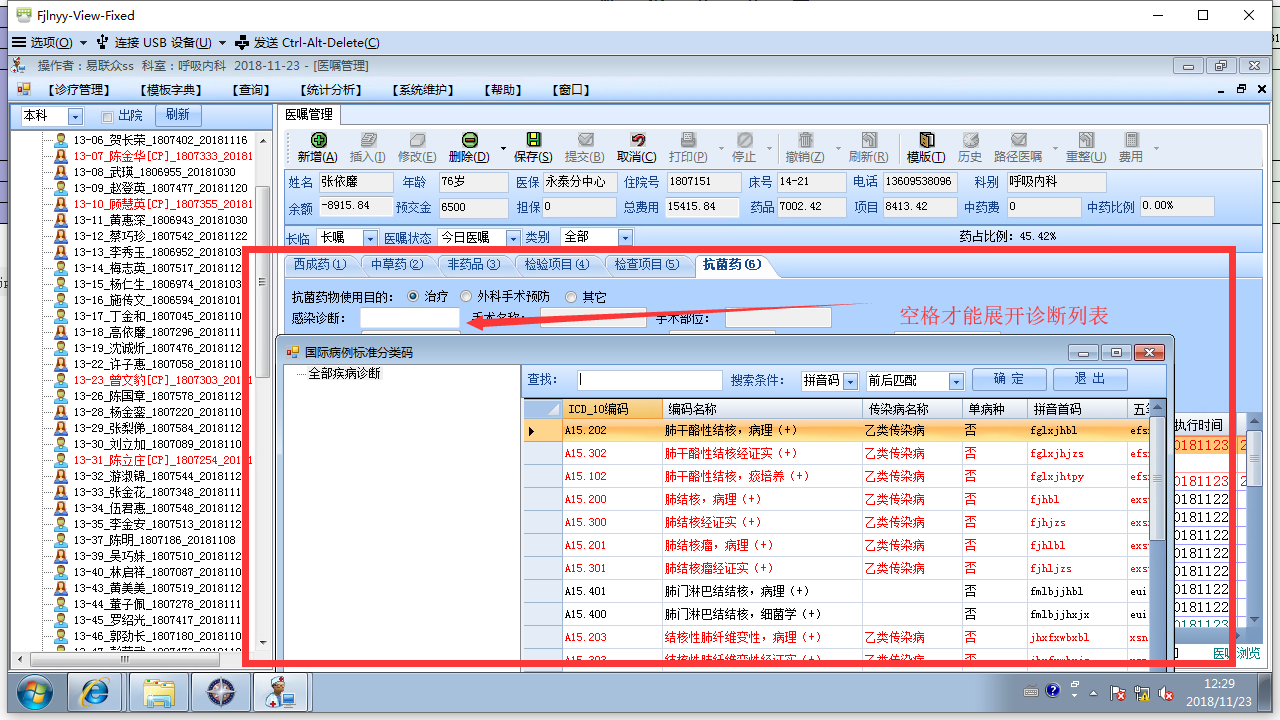Click the 退出 button in diagnosis dialog

1090,380
